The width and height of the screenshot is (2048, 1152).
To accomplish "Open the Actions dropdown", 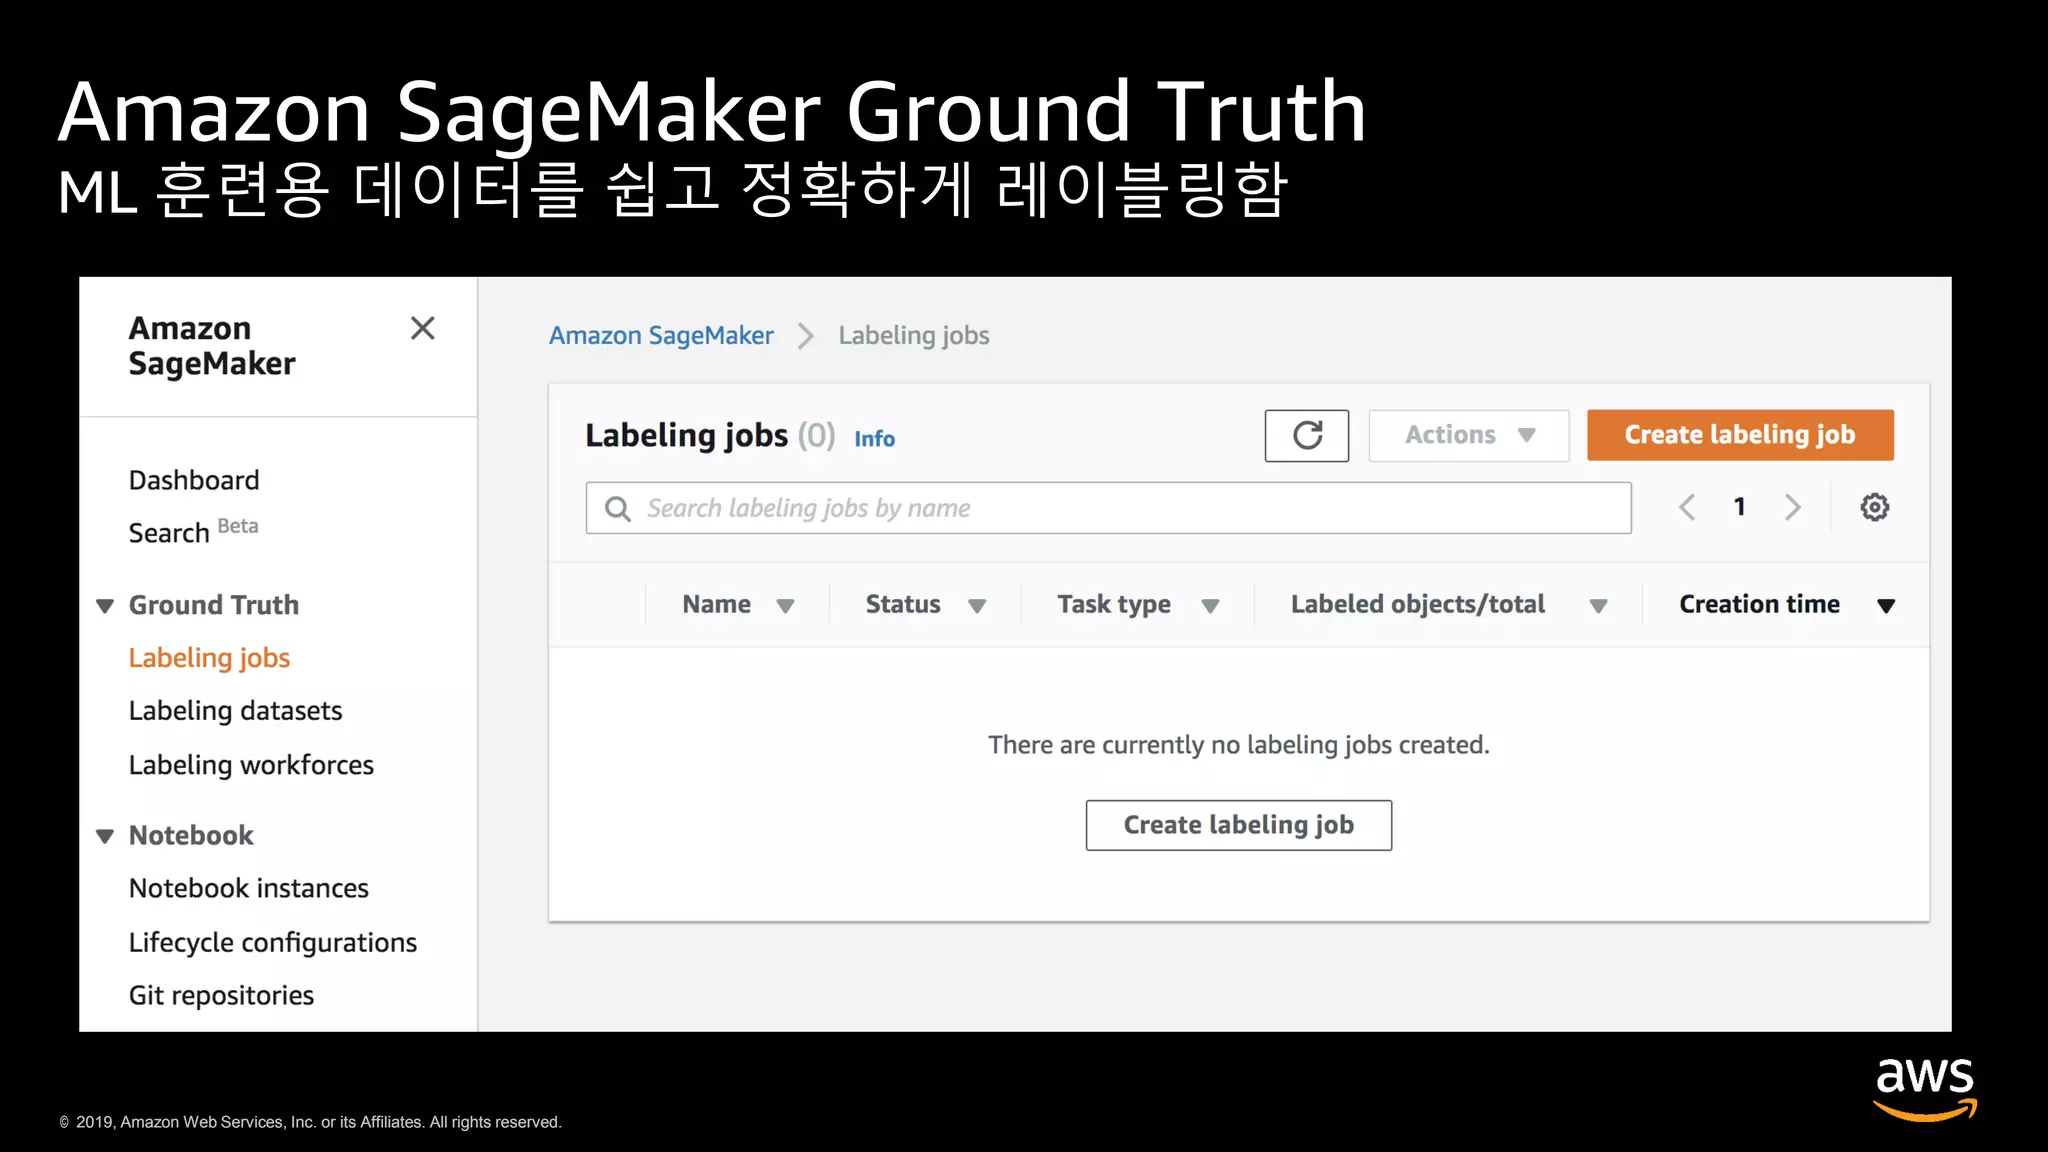I will [1468, 435].
